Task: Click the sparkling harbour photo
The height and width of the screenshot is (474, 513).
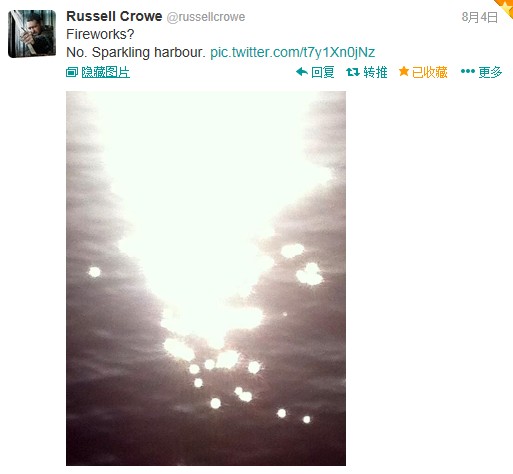Action: click(206, 278)
